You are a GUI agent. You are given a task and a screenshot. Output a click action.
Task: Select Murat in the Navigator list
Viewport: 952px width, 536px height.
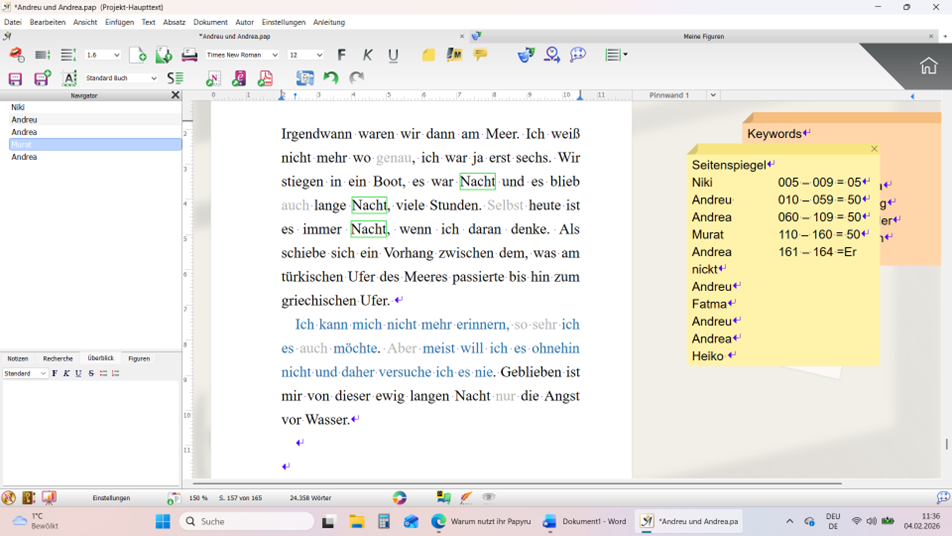click(95, 145)
